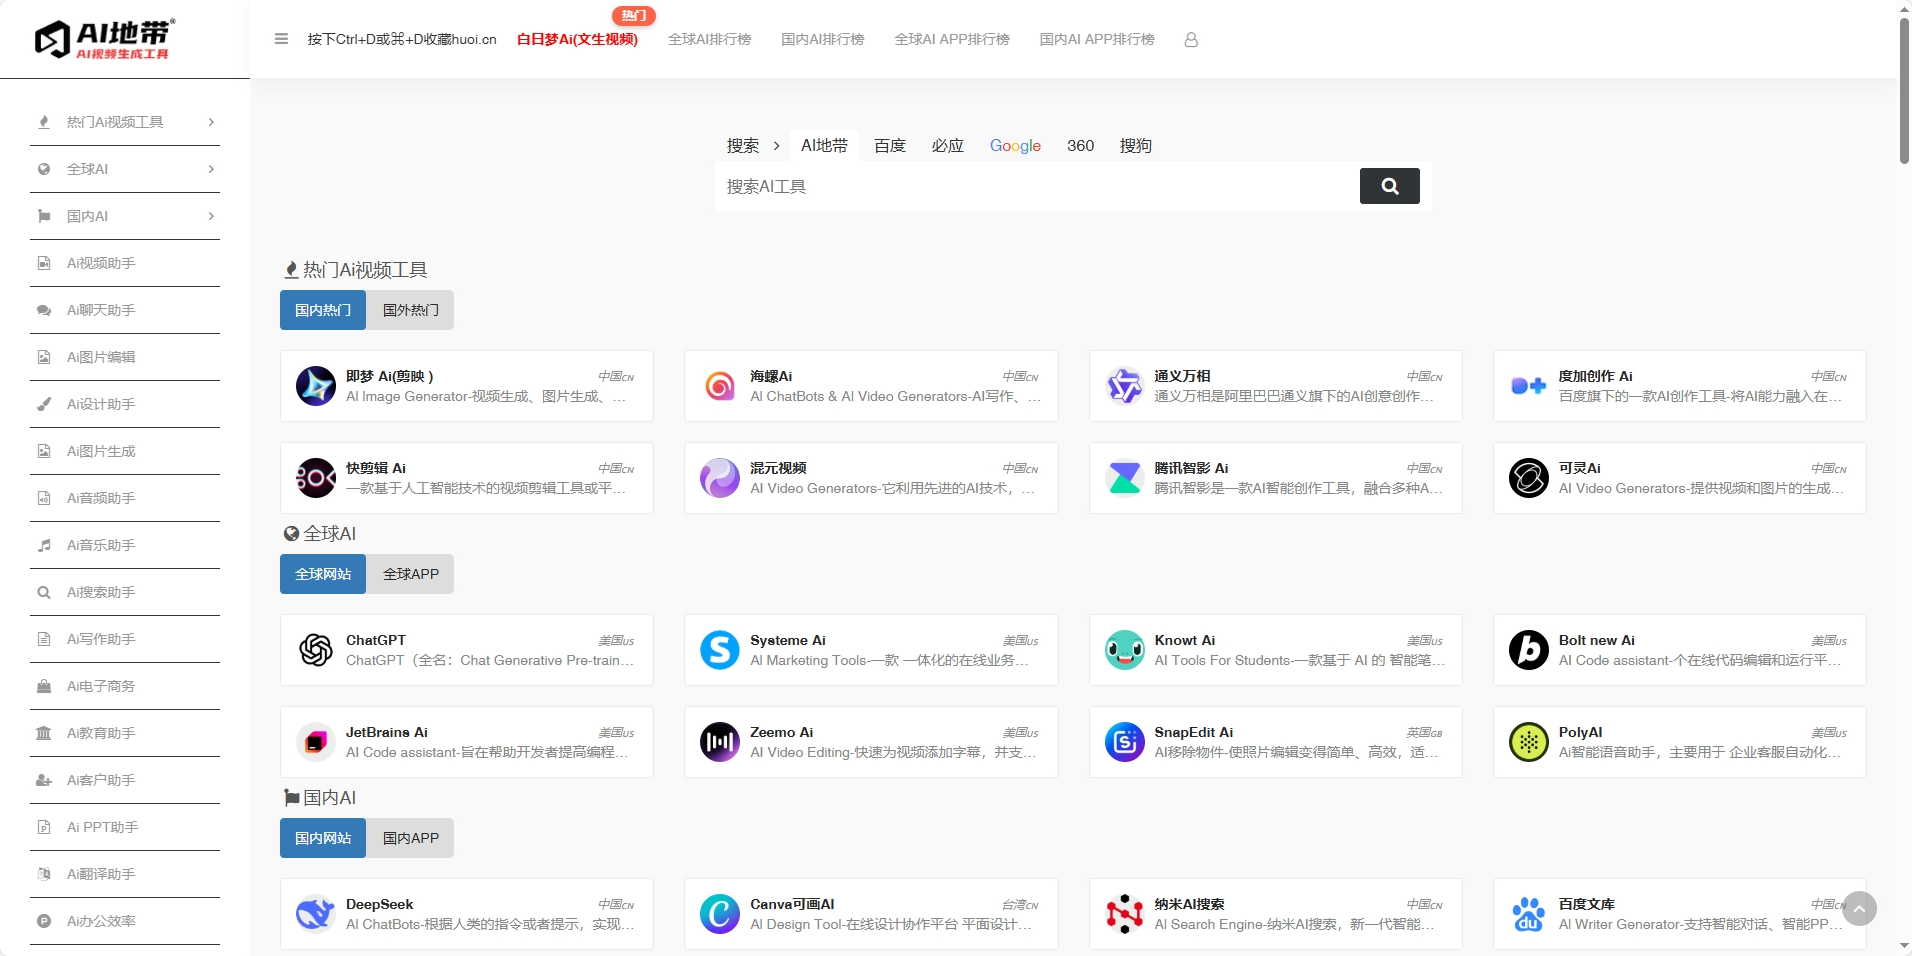Image resolution: width=1912 pixels, height=956 pixels.
Task: Expand the 国内AI sidebar item
Action: coord(125,216)
